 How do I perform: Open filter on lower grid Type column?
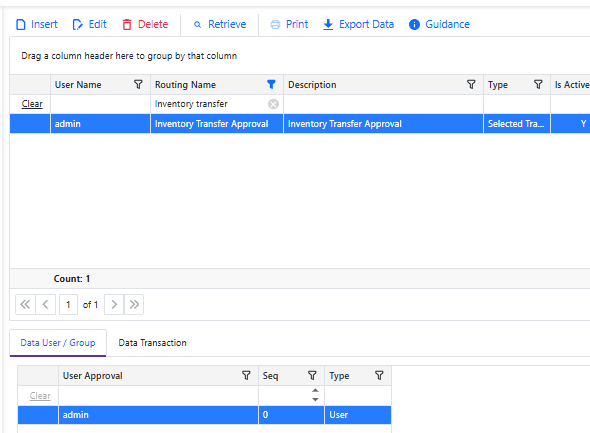tap(379, 375)
